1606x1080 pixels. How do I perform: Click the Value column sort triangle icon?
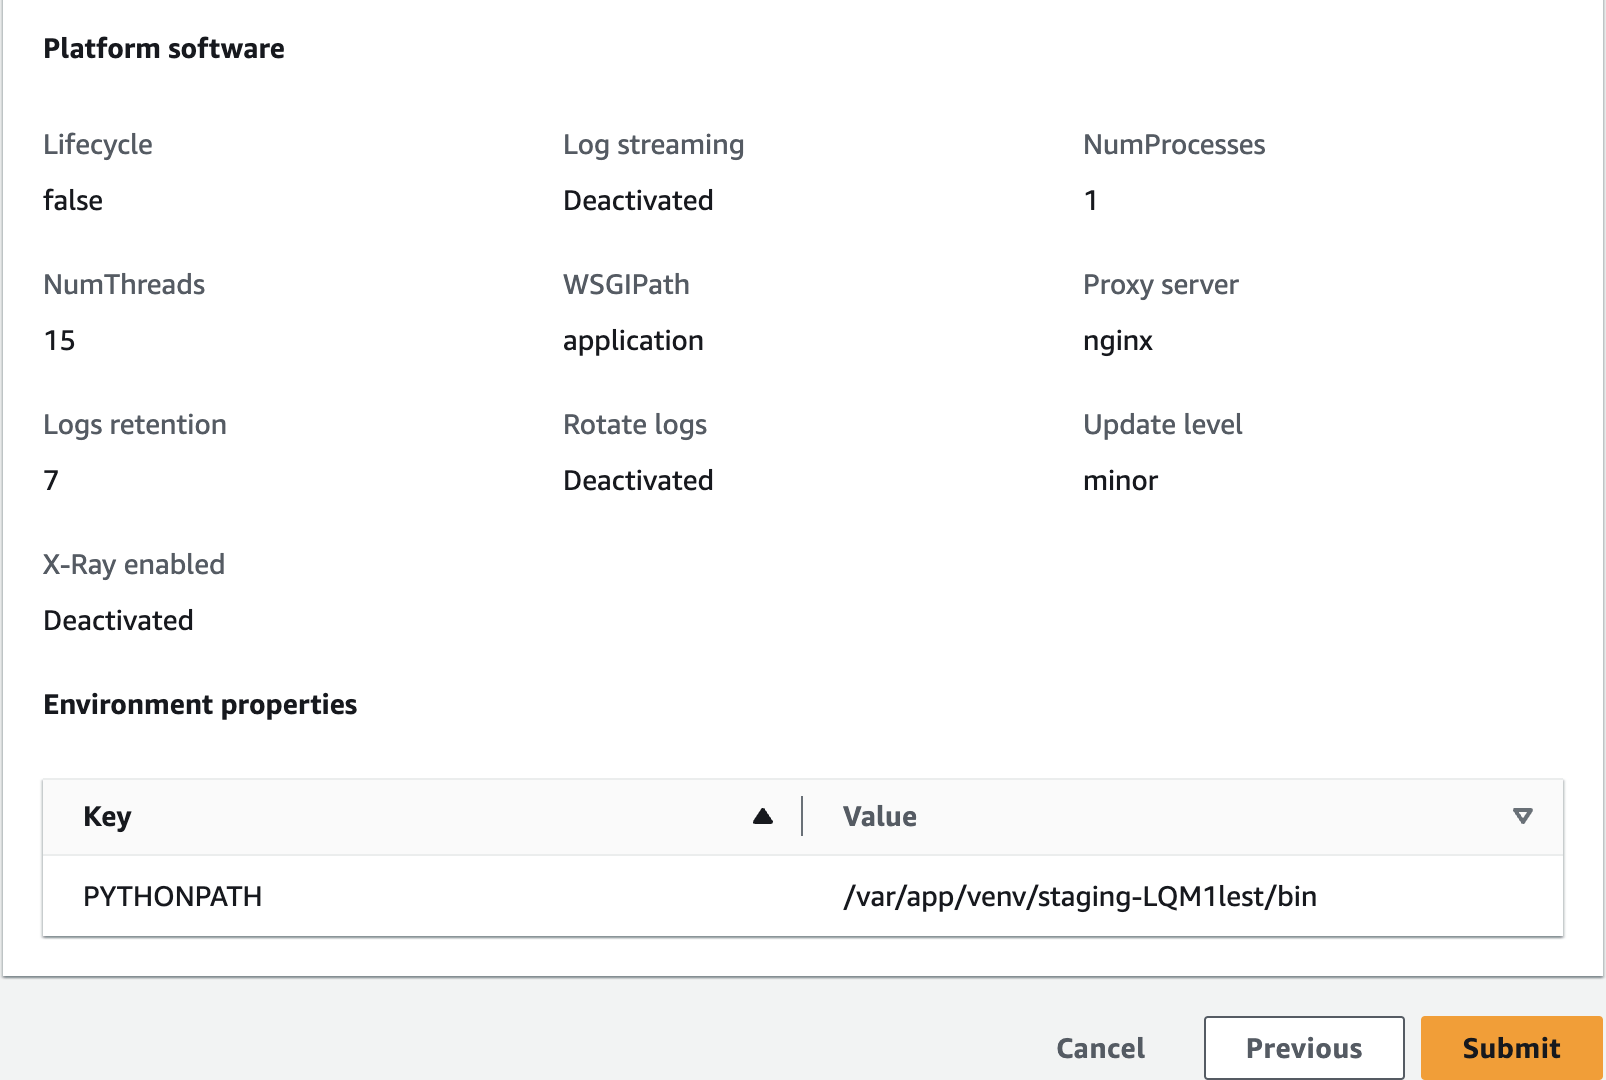point(1522,816)
